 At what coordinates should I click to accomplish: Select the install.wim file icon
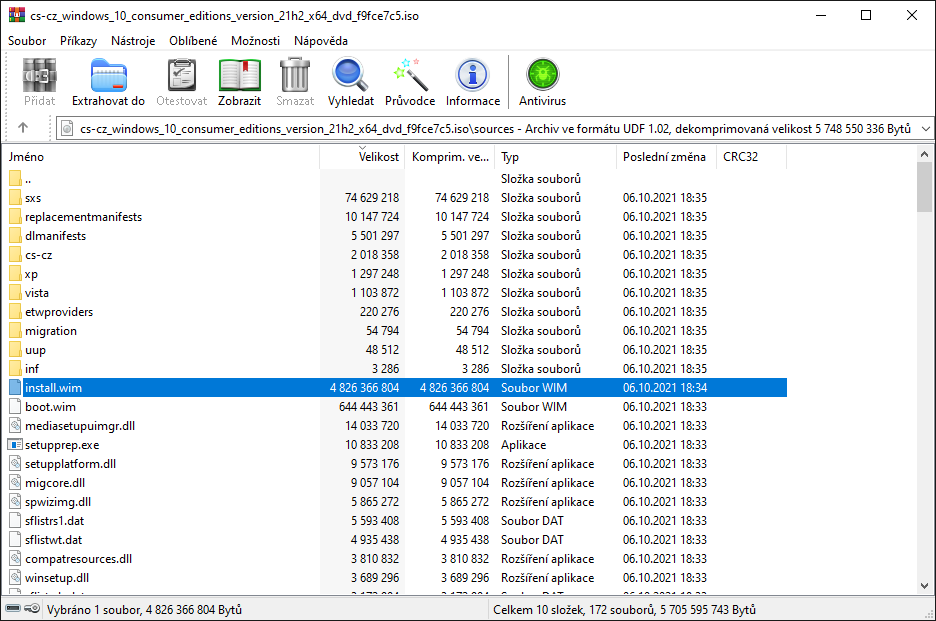(16, 388)
